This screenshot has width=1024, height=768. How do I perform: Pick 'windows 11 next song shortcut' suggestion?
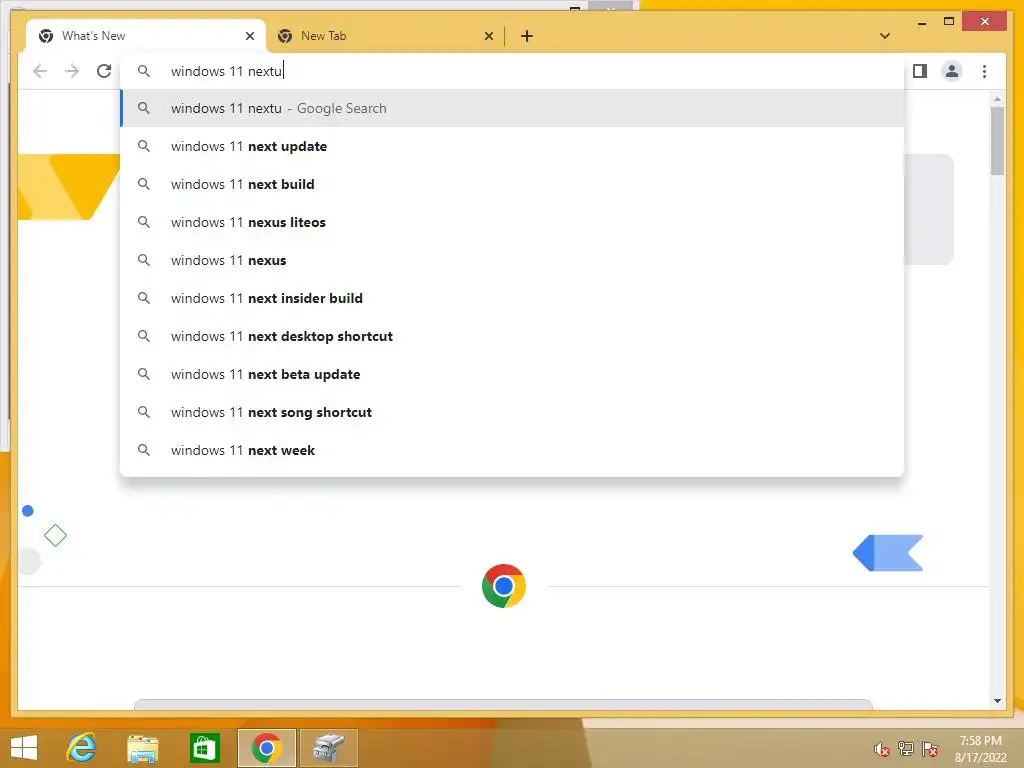512,412
